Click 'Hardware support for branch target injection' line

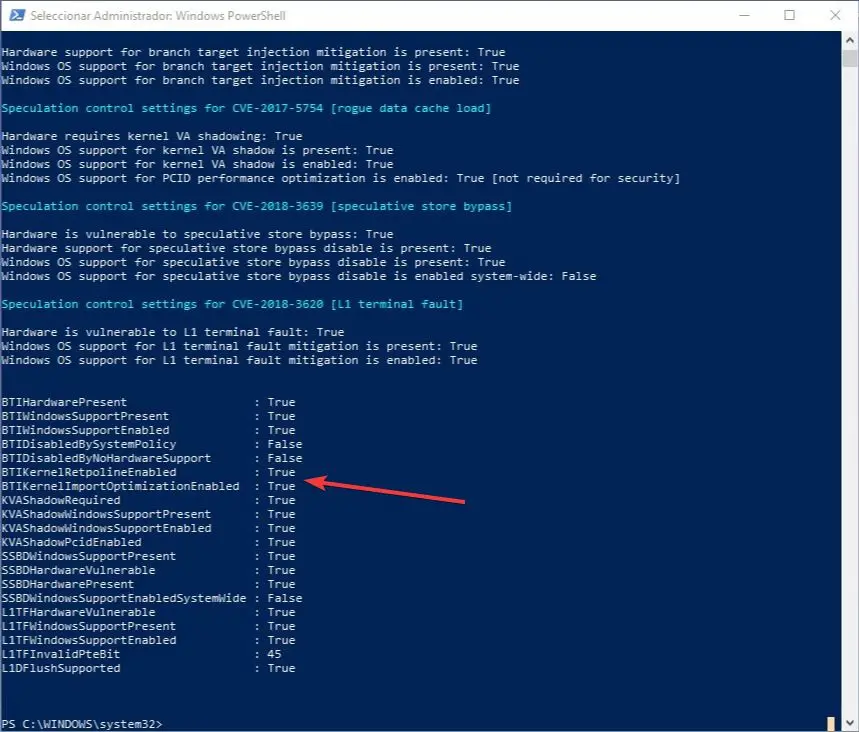[253, 52]
